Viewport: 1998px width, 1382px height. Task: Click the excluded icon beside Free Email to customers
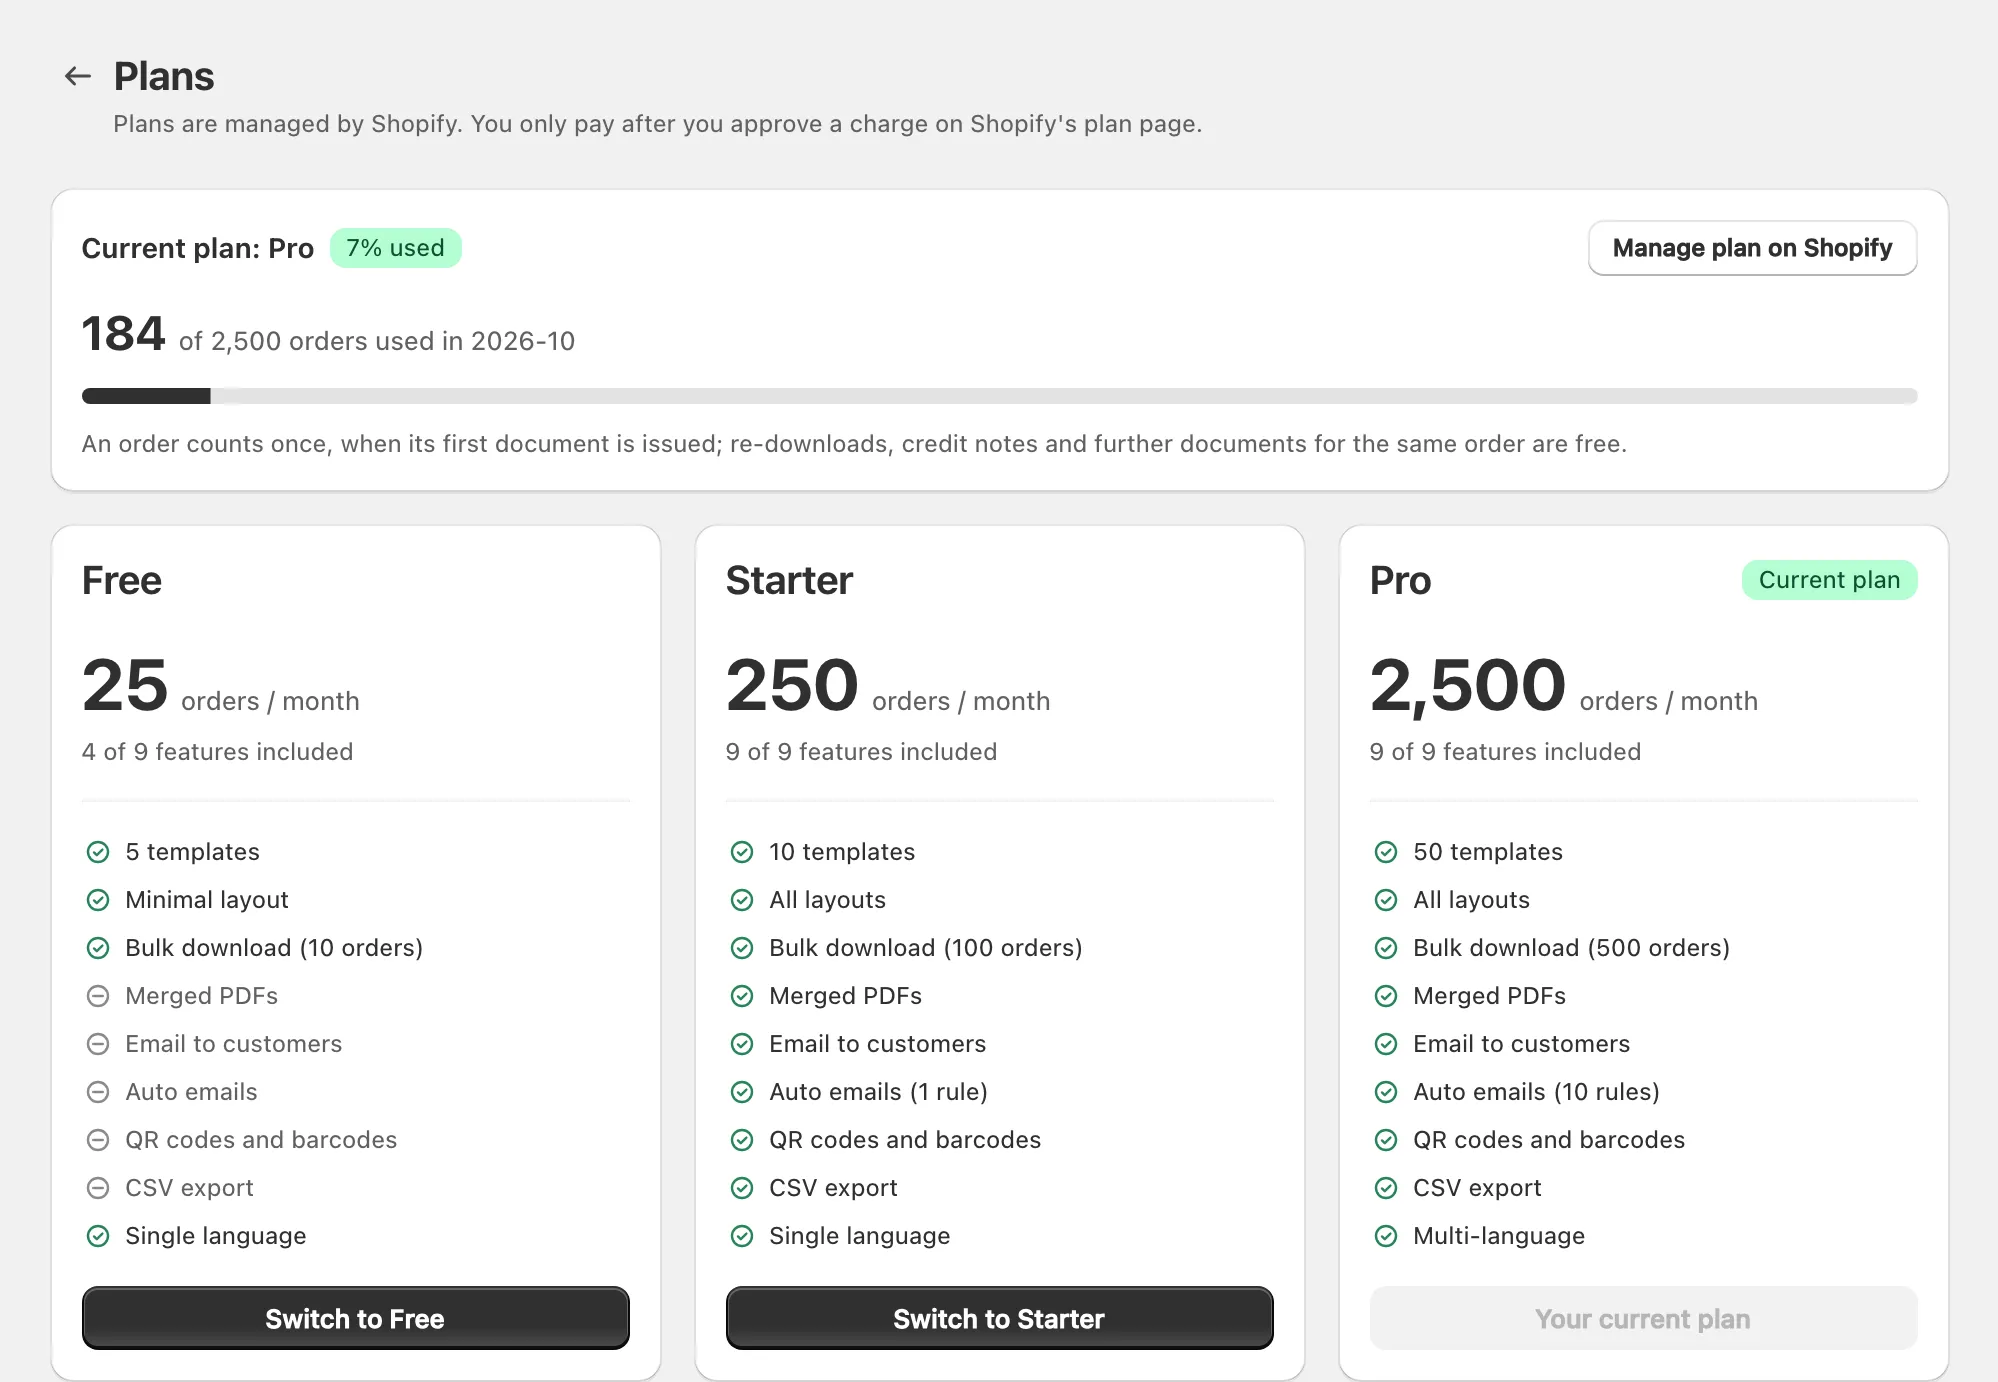tap(98, 1044)
